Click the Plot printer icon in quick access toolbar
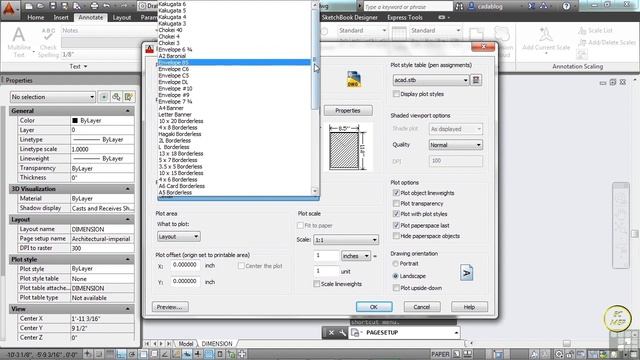The width and height of the screenshot is (640, 360). click(94, 6)
